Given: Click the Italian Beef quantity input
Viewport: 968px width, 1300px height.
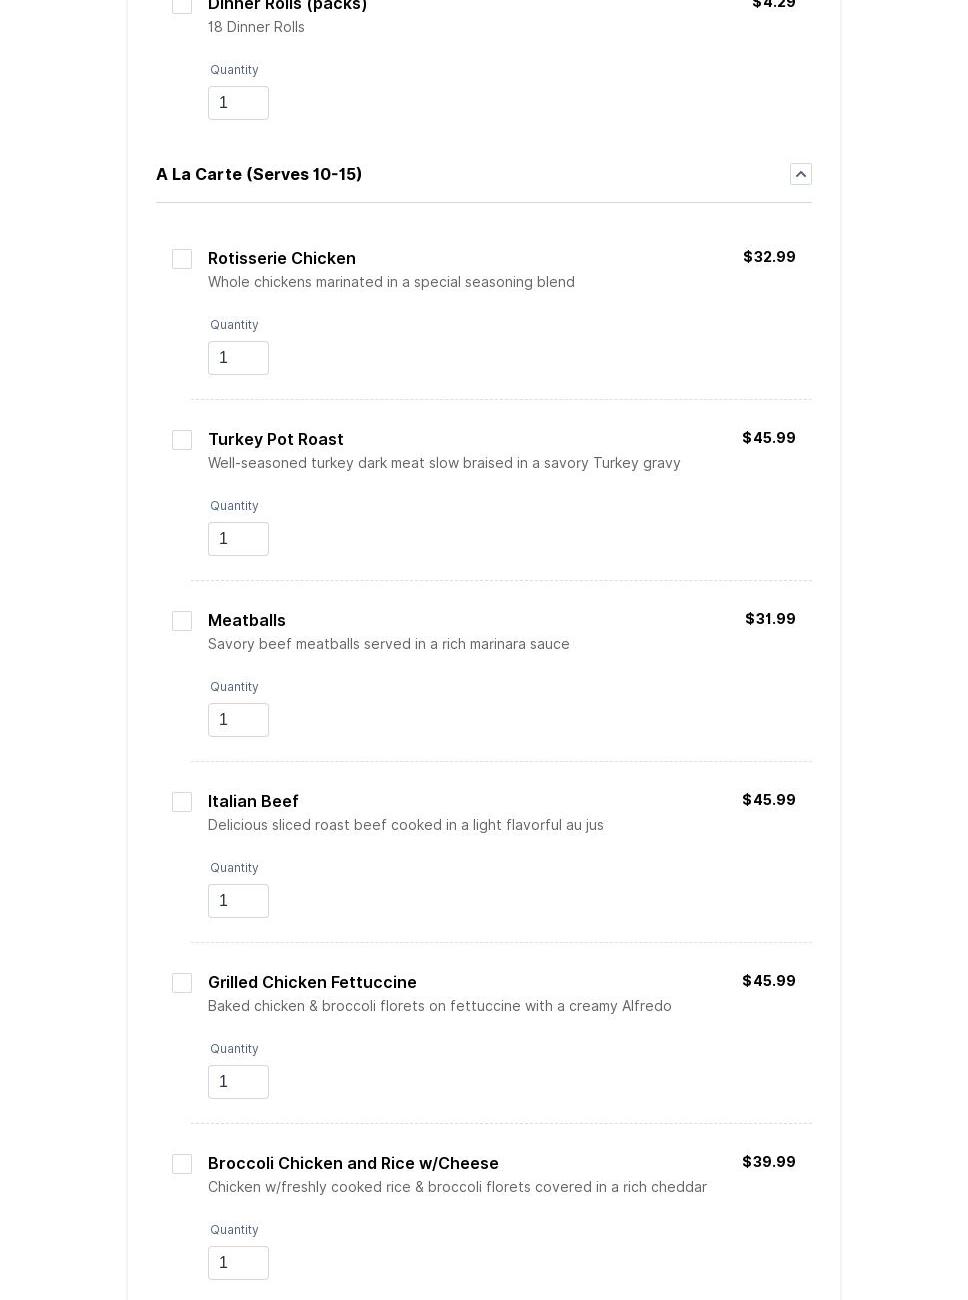Looking at the screenshot, I should tap(238, 901).
